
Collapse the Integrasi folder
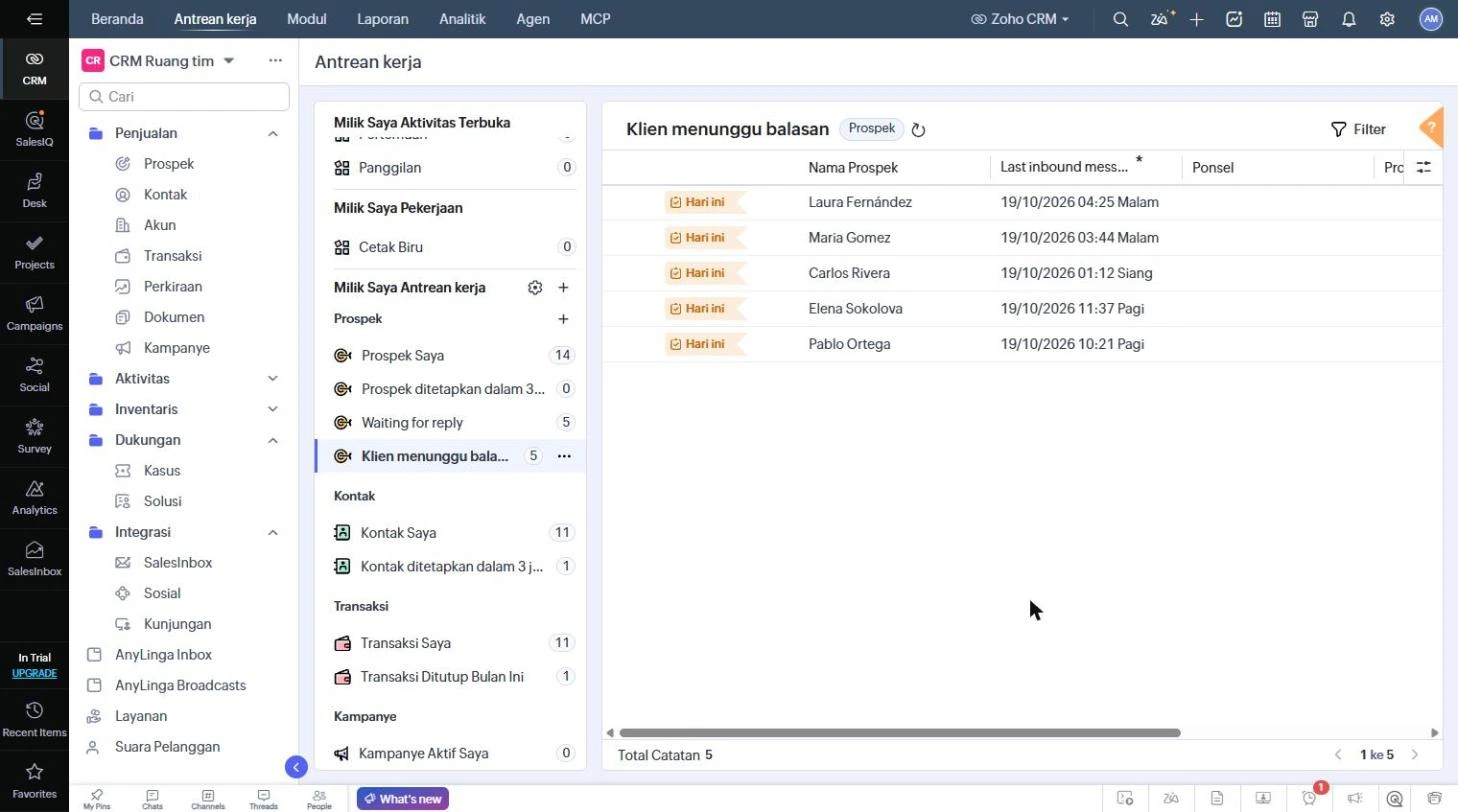pos(273,532)
